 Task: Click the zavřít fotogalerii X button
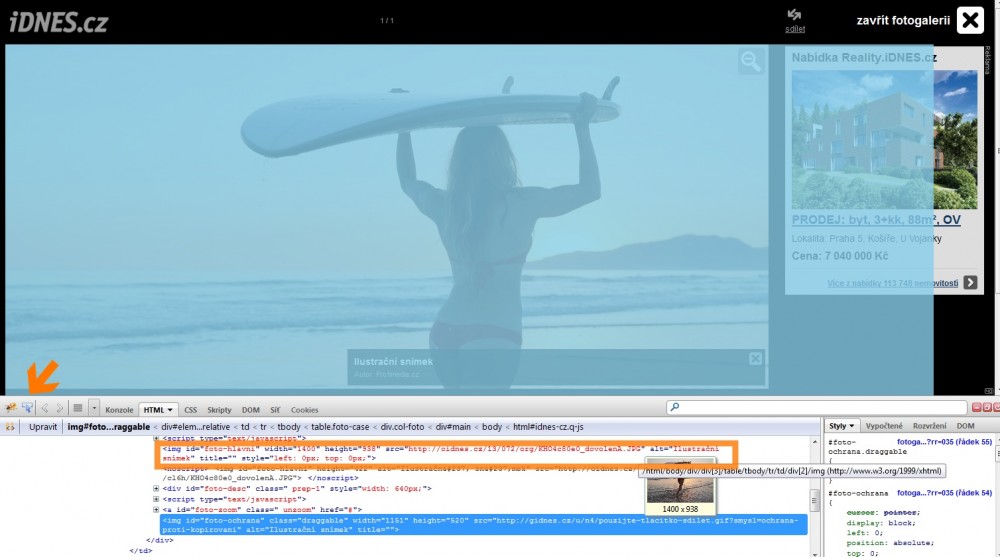pos(970,20)
